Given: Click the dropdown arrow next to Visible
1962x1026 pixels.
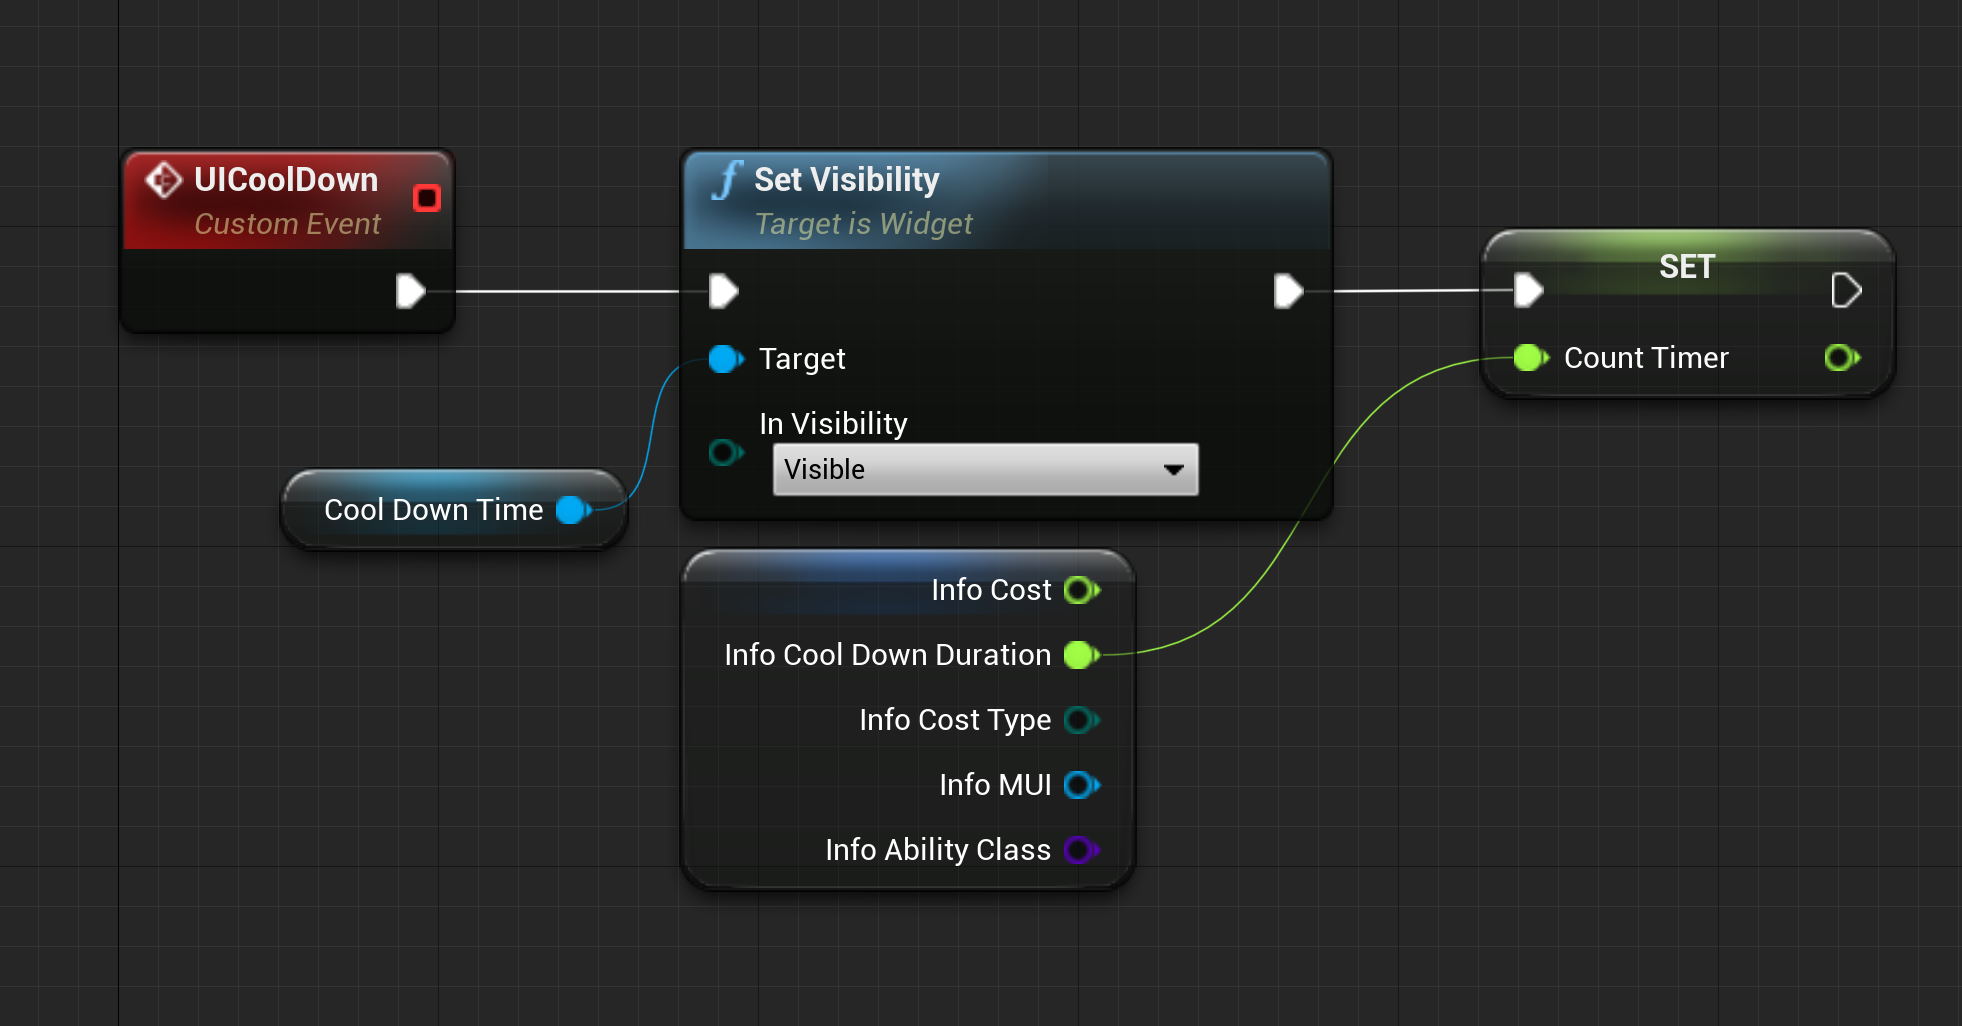Looking at the screenshot, I should [1175, 469].
